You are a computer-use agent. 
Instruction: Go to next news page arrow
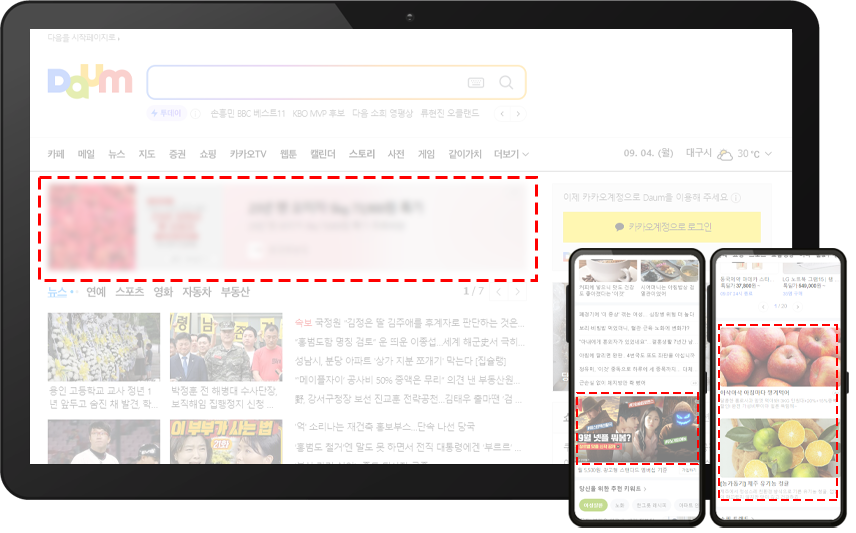tap(517, 292)
